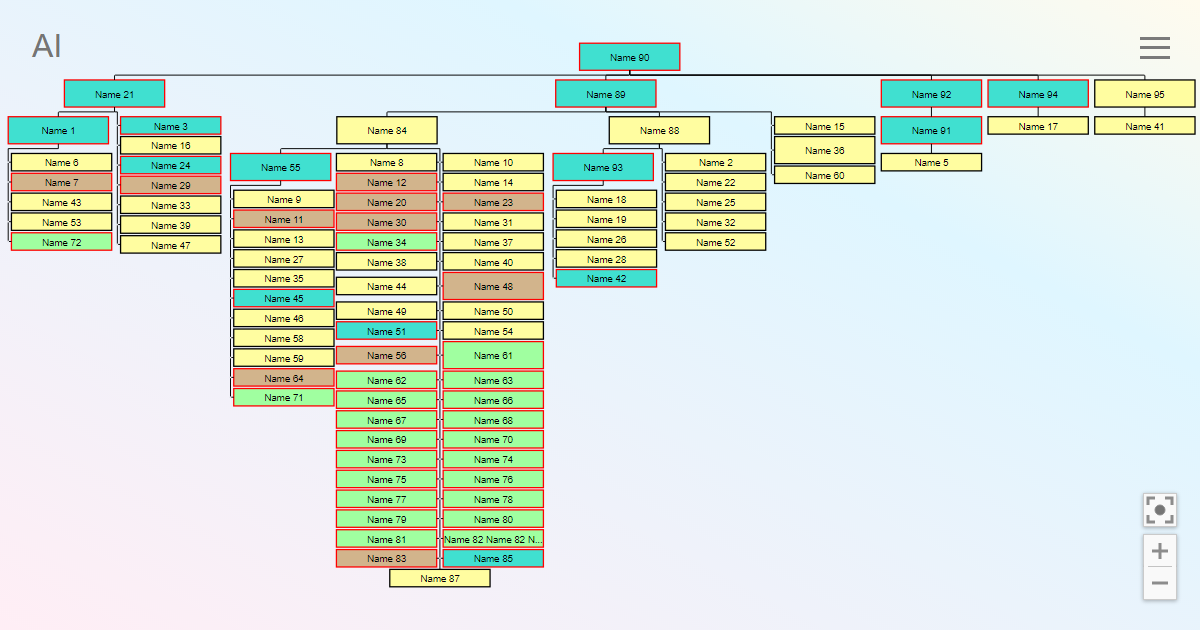This screenshot has width=1200, height=630.
Task: Open the hamburger menu in the top-right corner
Action: click(x=1155, y=47)
